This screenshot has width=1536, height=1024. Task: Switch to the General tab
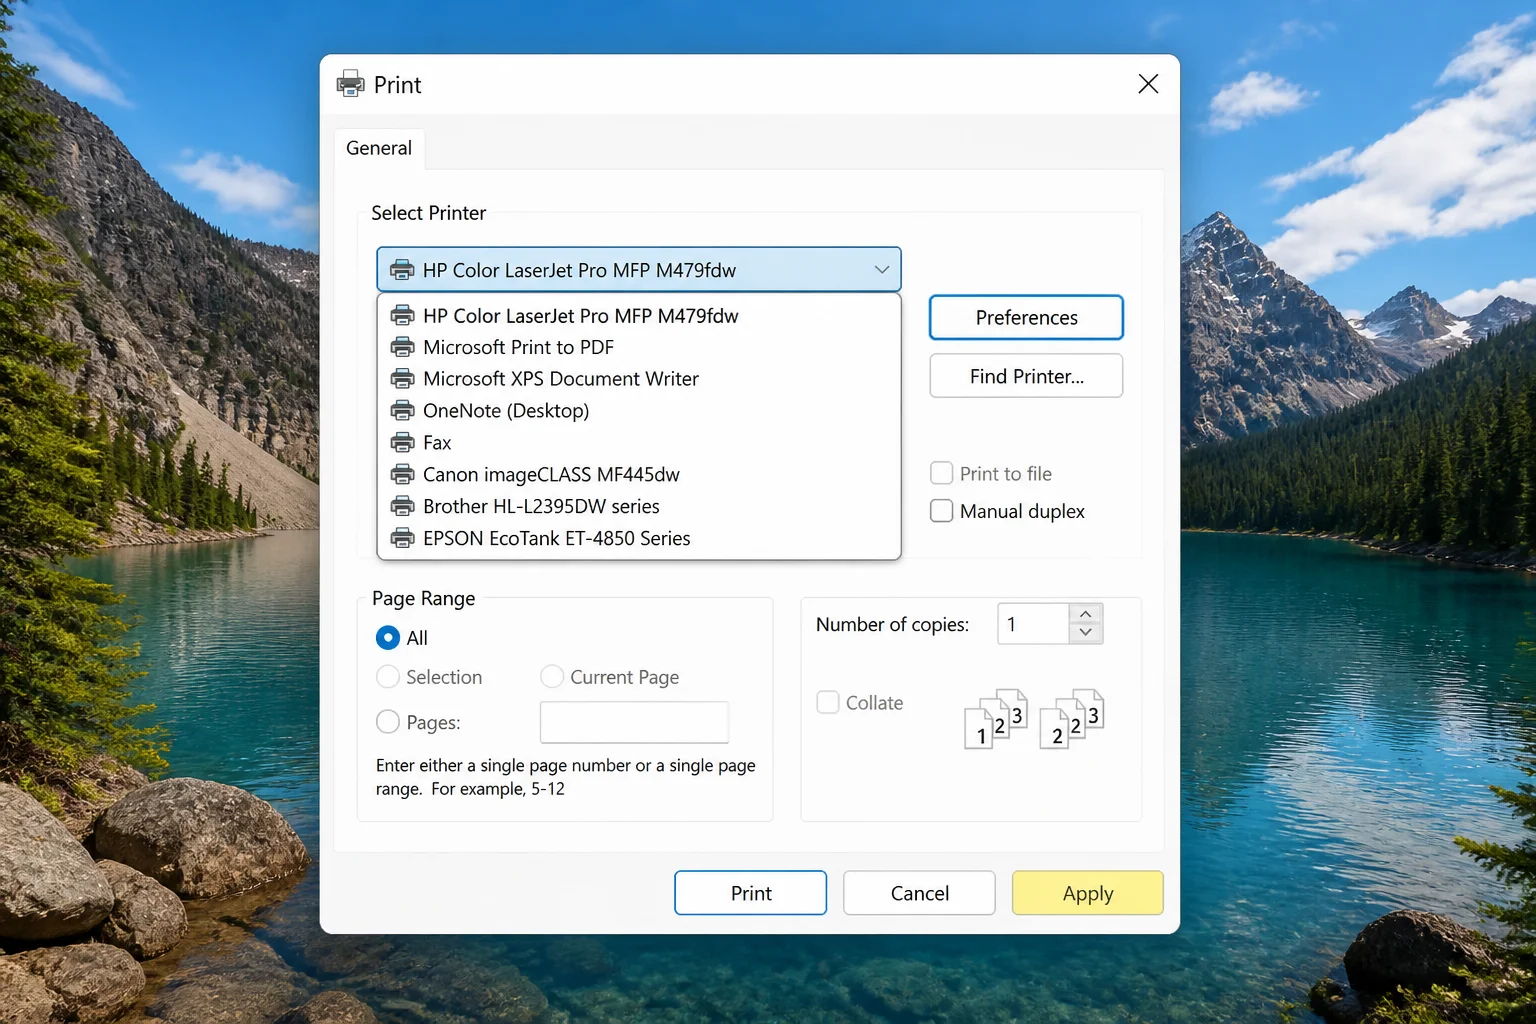379,148
